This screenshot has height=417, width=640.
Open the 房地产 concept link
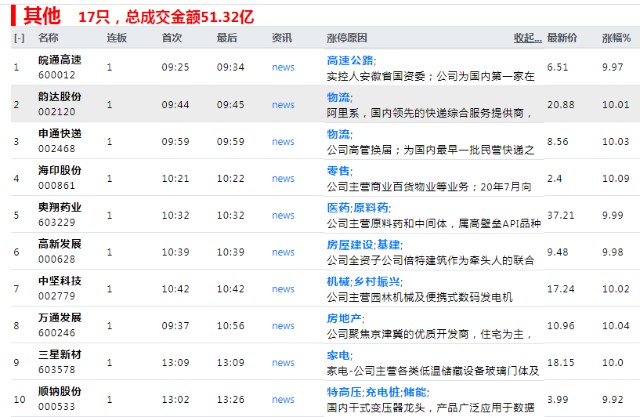[344, 318]
